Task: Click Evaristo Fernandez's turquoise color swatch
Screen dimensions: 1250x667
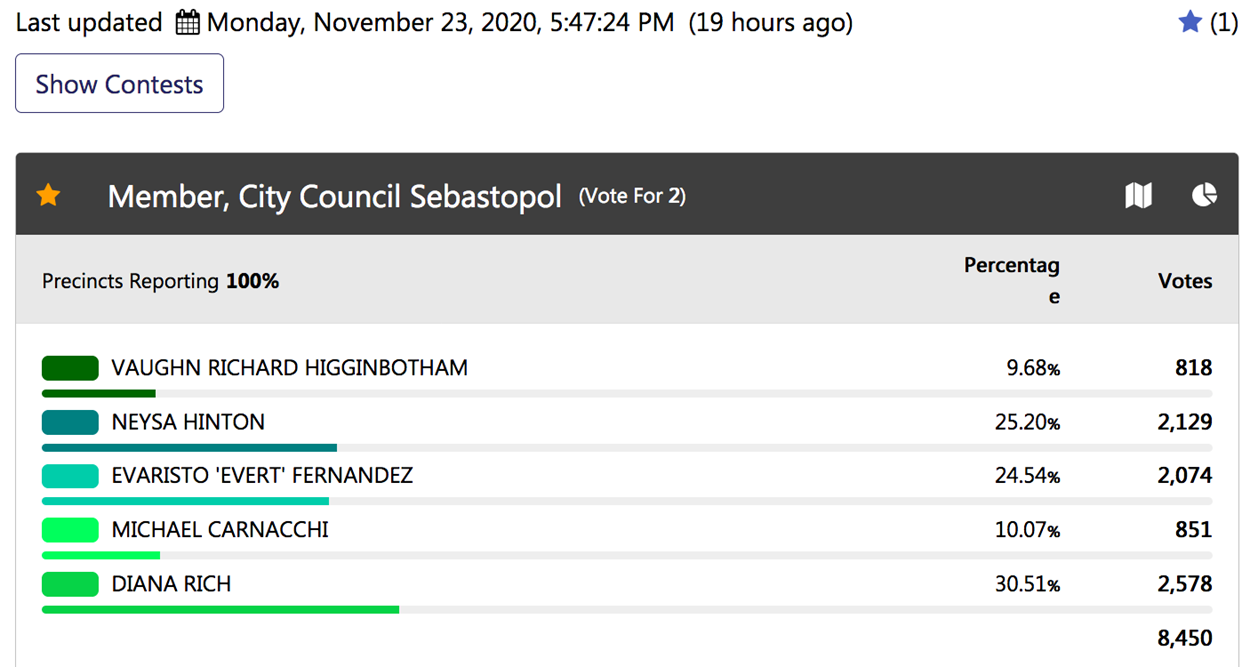Action: tap(70, 476)
